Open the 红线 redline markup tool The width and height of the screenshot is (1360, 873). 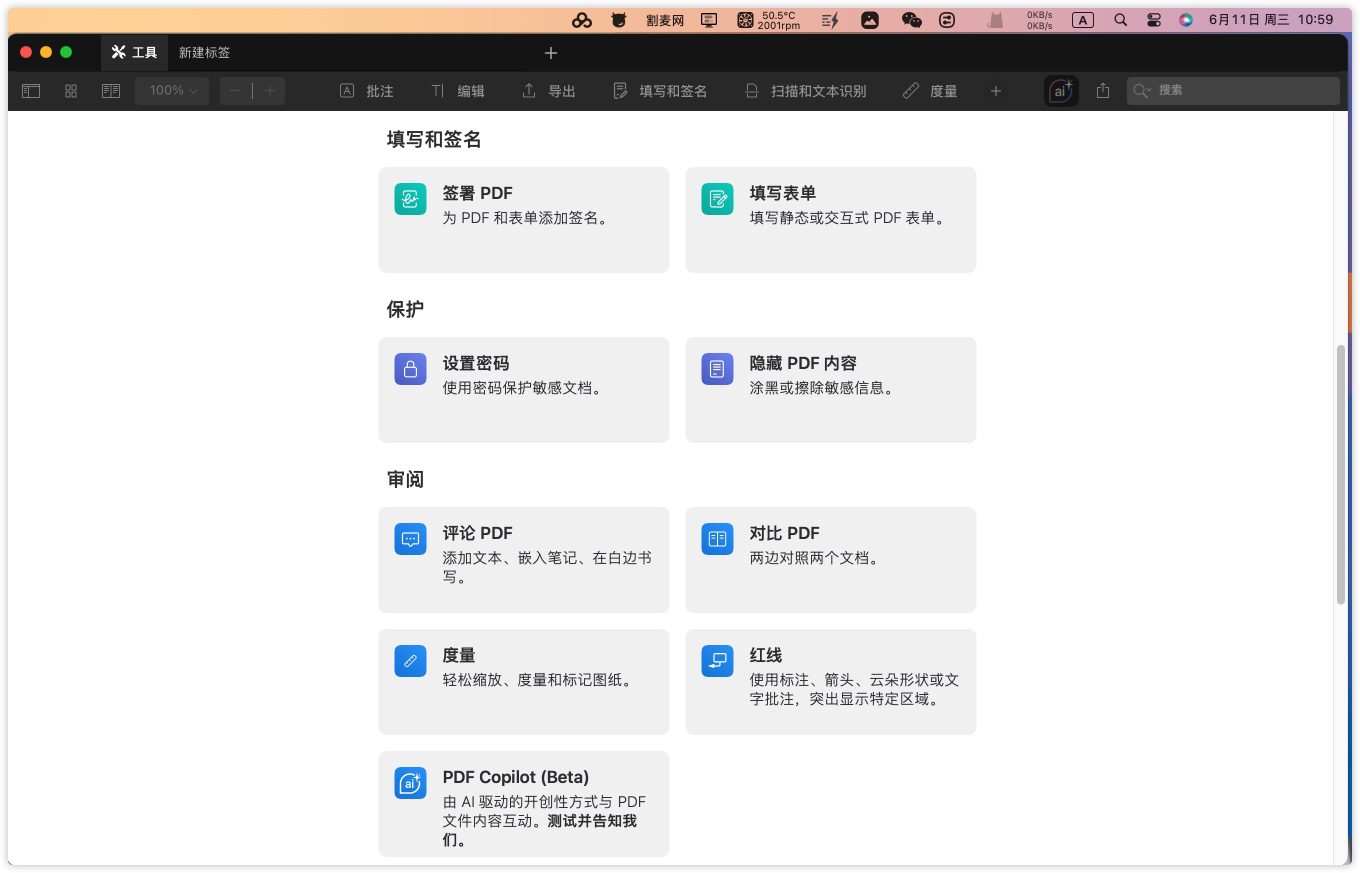coord(830,681)
